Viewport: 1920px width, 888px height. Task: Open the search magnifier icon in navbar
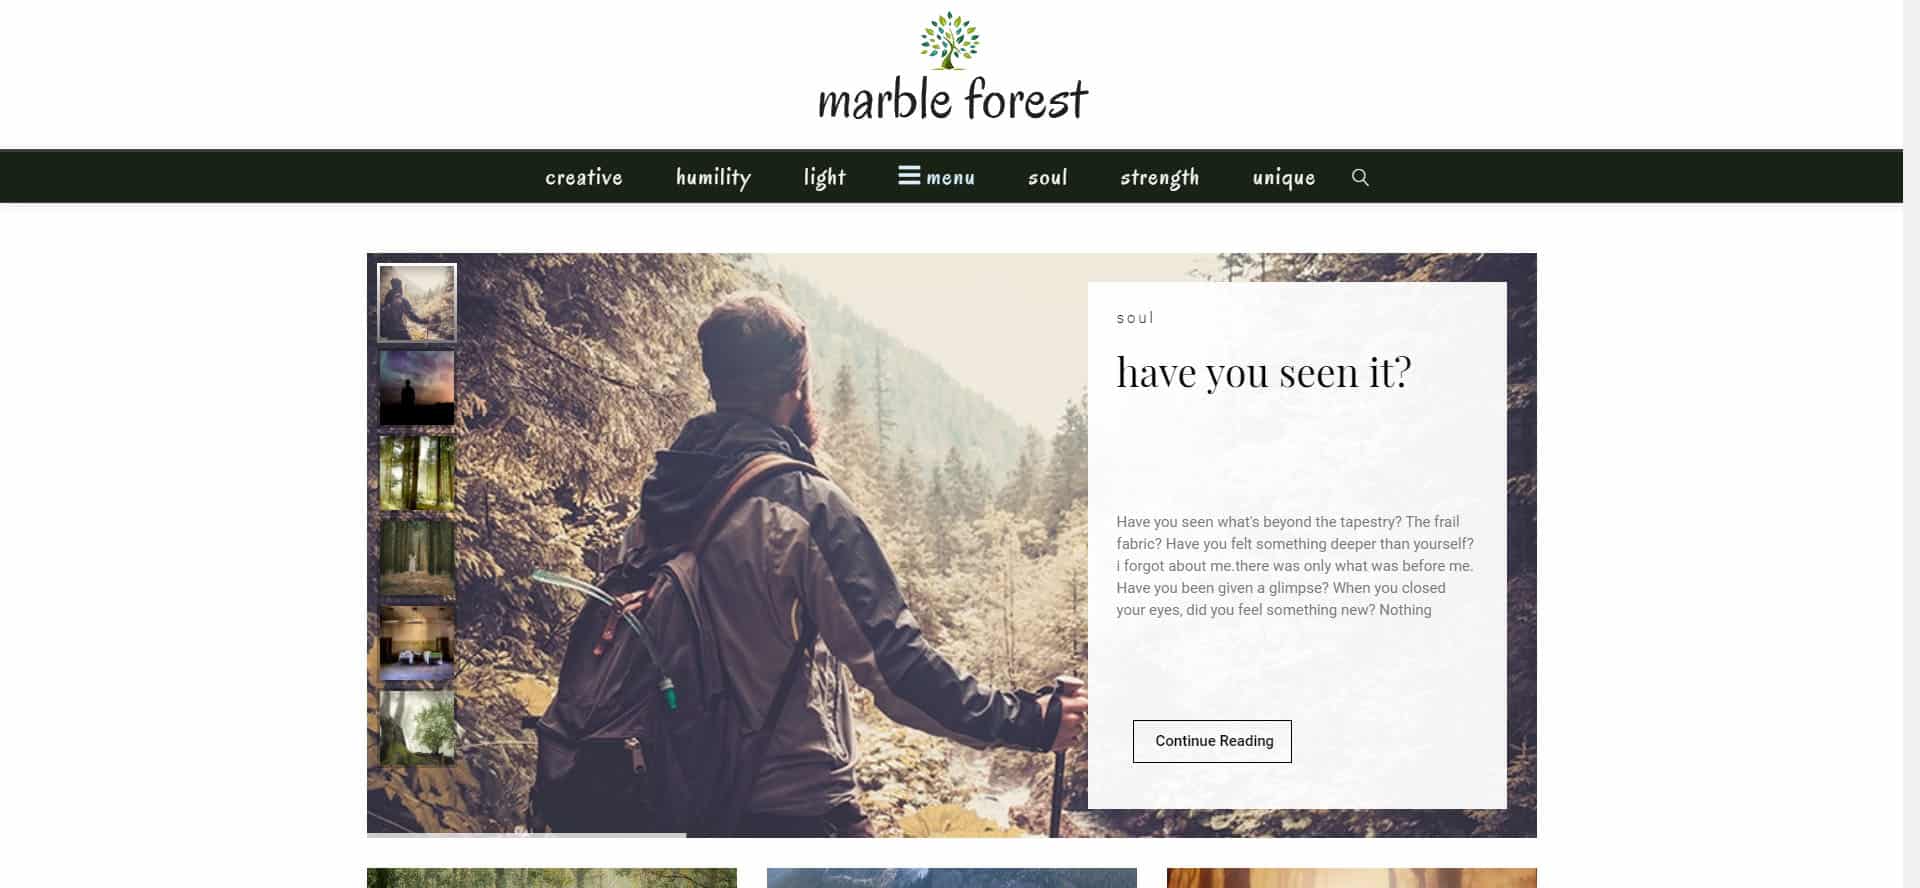[1360, 177]
